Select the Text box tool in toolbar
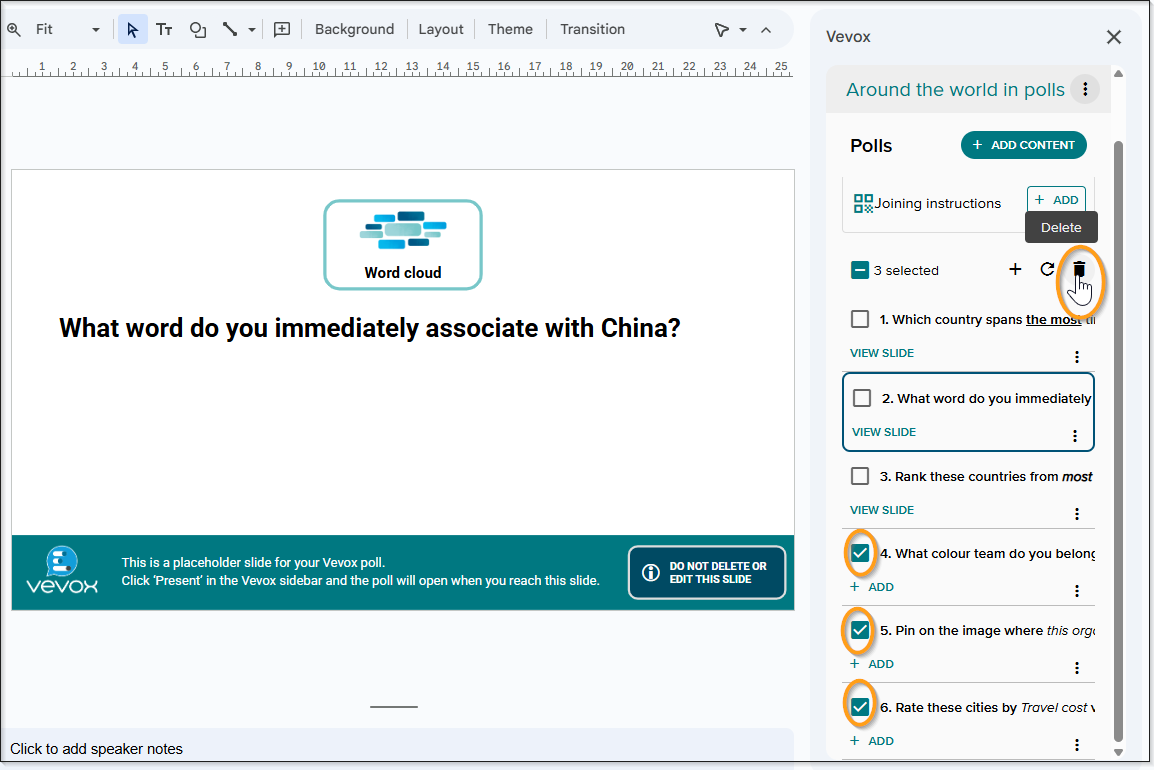The height and width of the screenshot is (770, 1154). (x=164, y=30)
